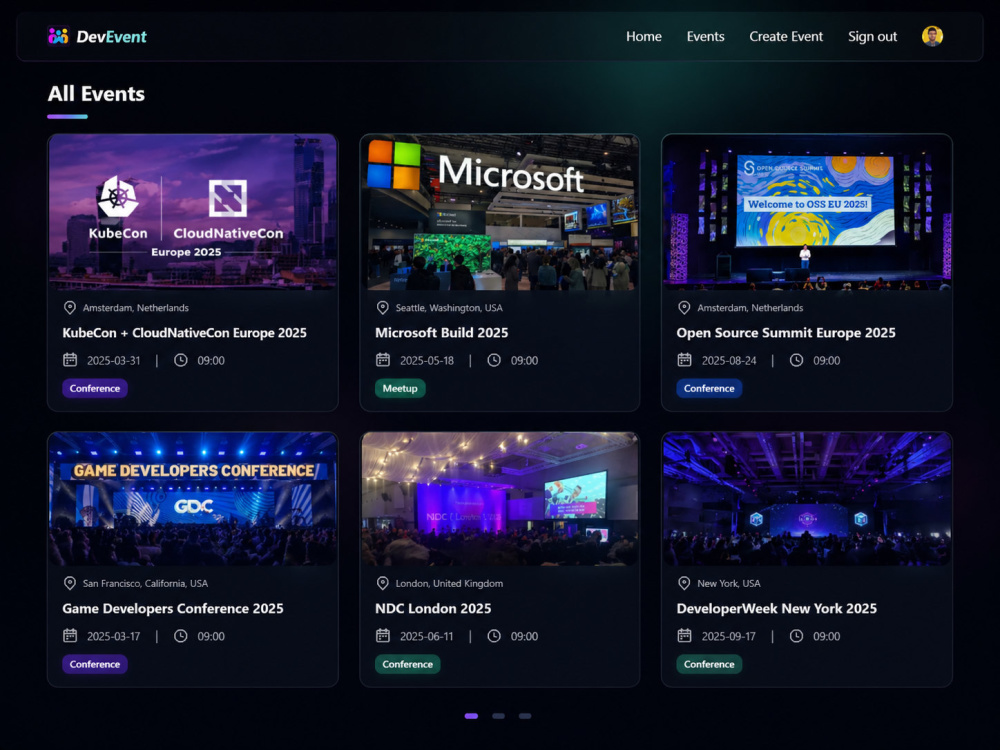This screenshot has height=750, width=1000.
Task: Open NDC London 2025 event title
Action: click(433, 608)
